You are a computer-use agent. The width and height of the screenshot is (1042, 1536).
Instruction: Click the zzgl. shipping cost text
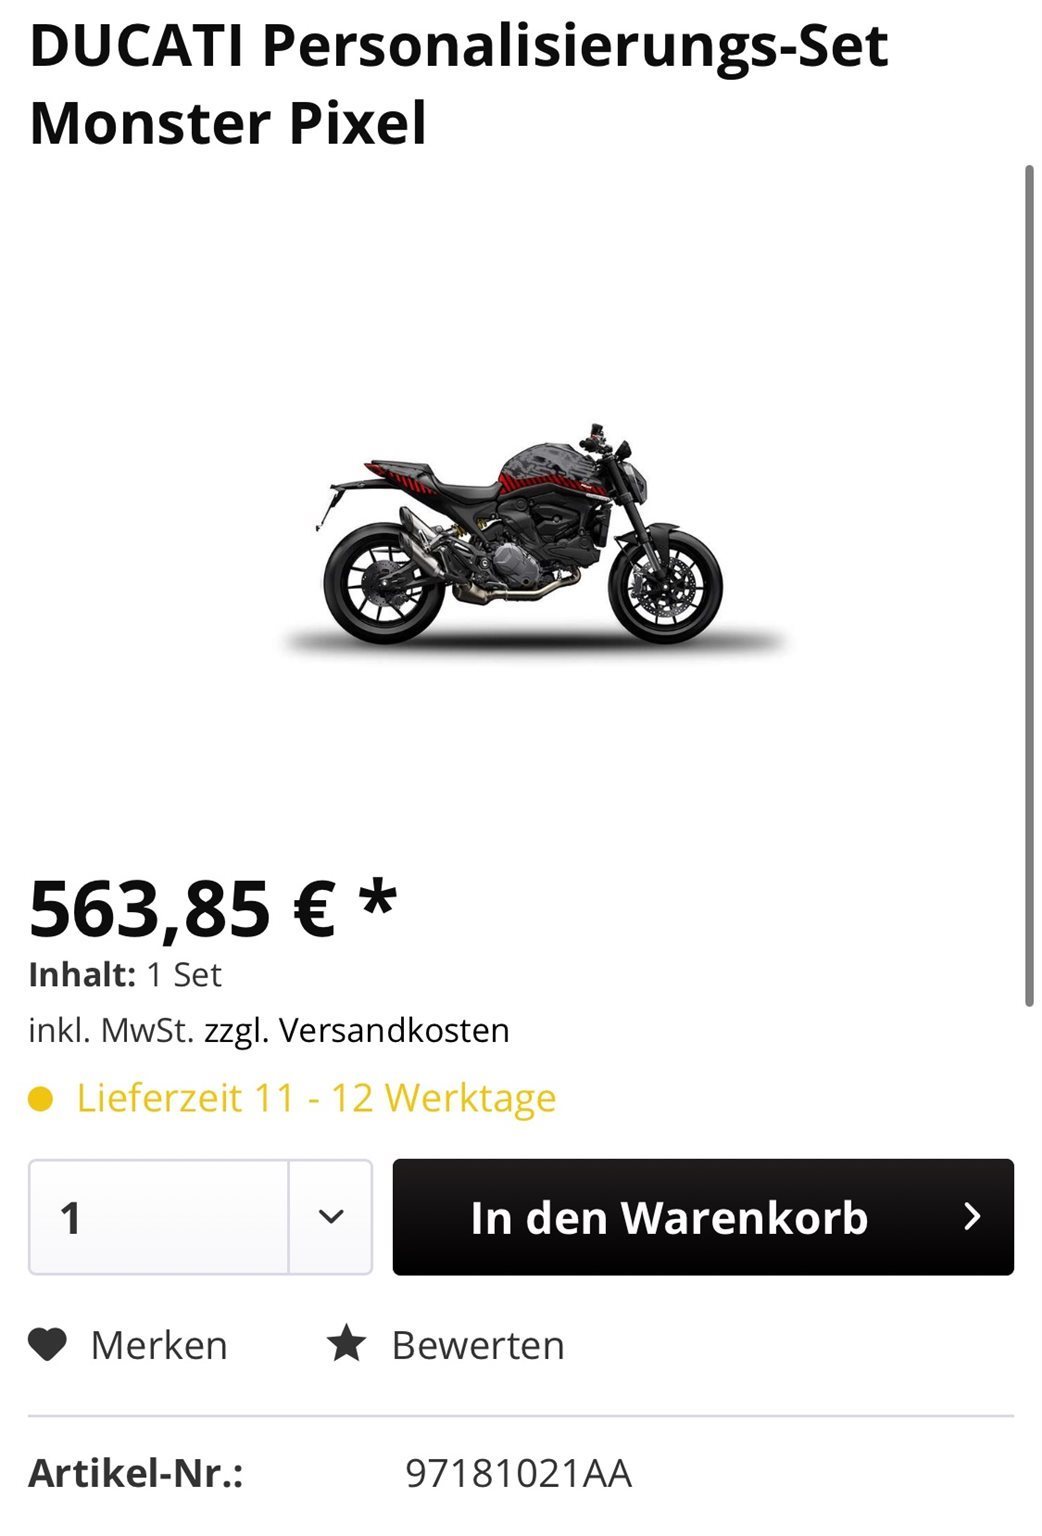[236, 1031]
